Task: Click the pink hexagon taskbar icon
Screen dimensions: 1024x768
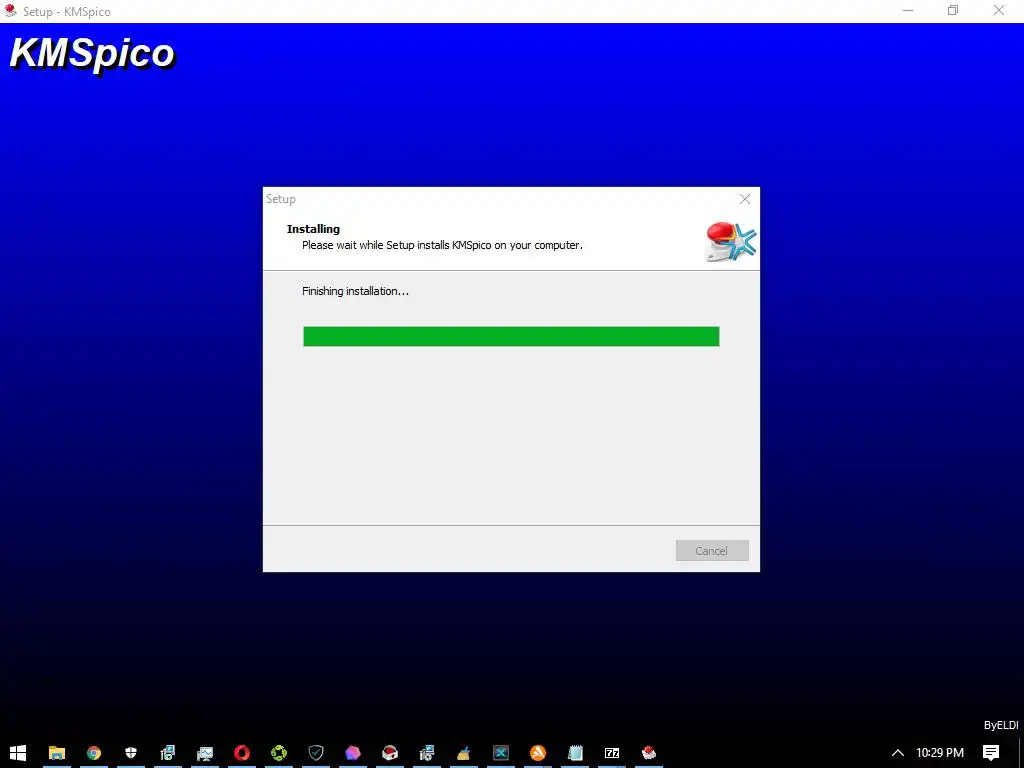Action: point(353,752)
